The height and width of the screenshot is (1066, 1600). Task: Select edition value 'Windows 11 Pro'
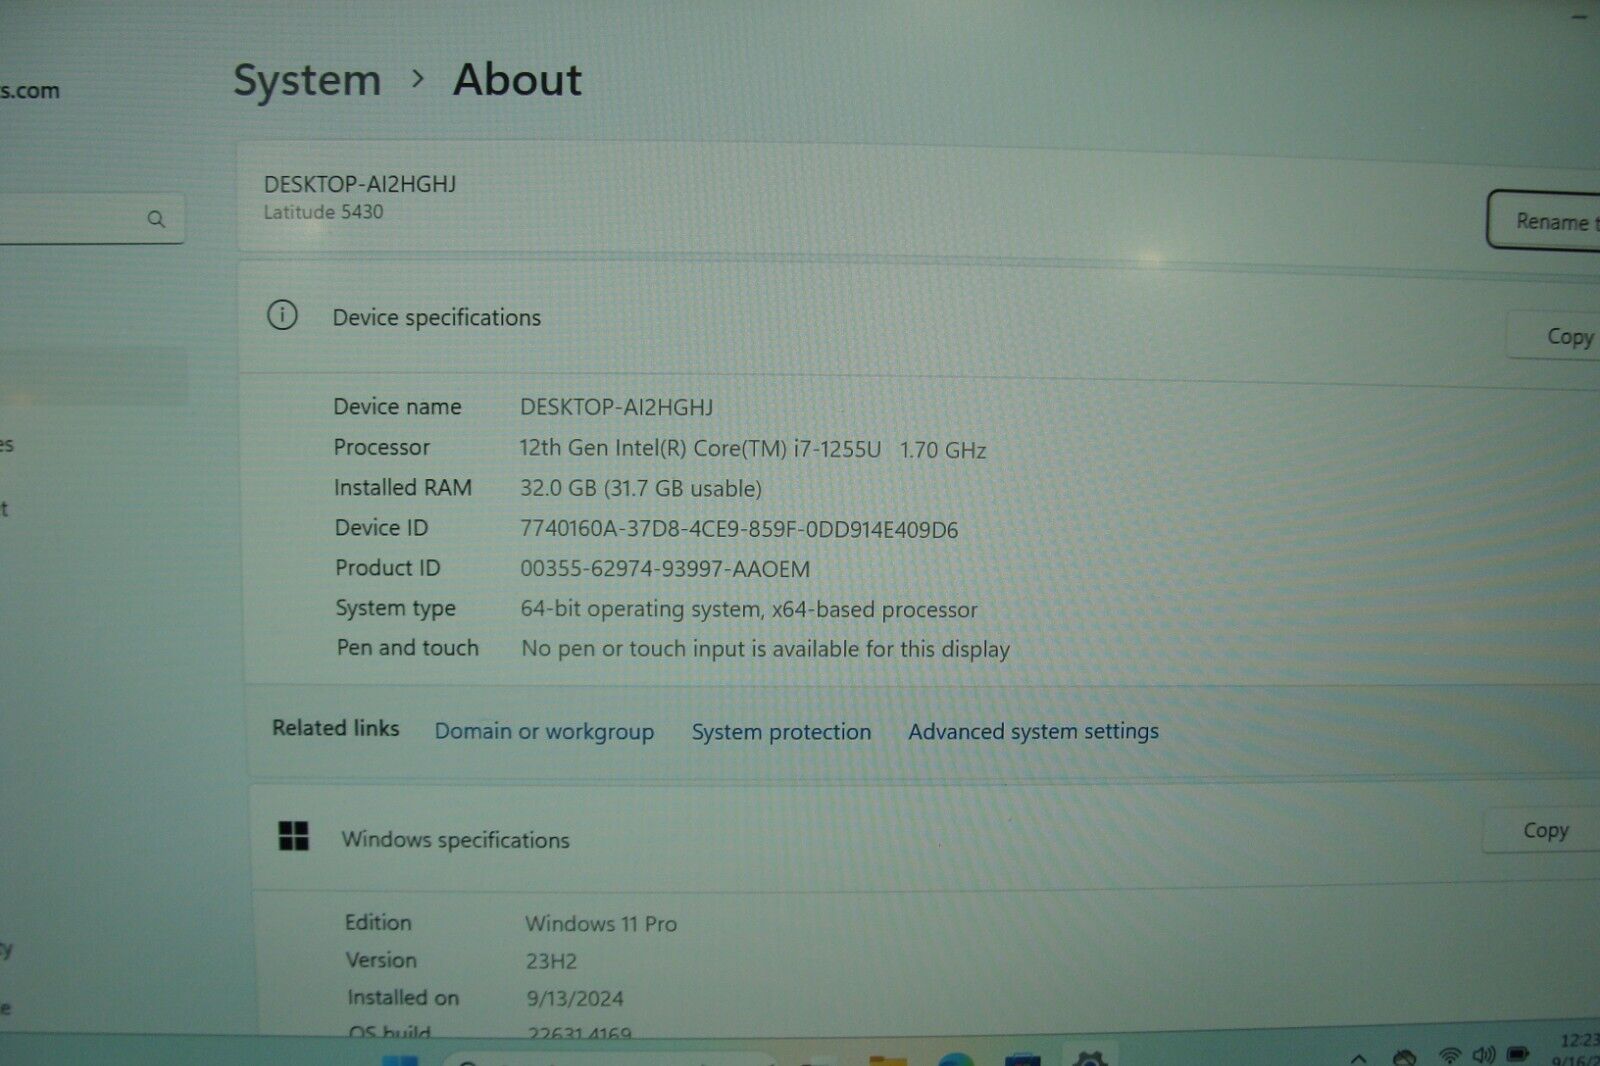pyautogui.click(x=601, y=923)
